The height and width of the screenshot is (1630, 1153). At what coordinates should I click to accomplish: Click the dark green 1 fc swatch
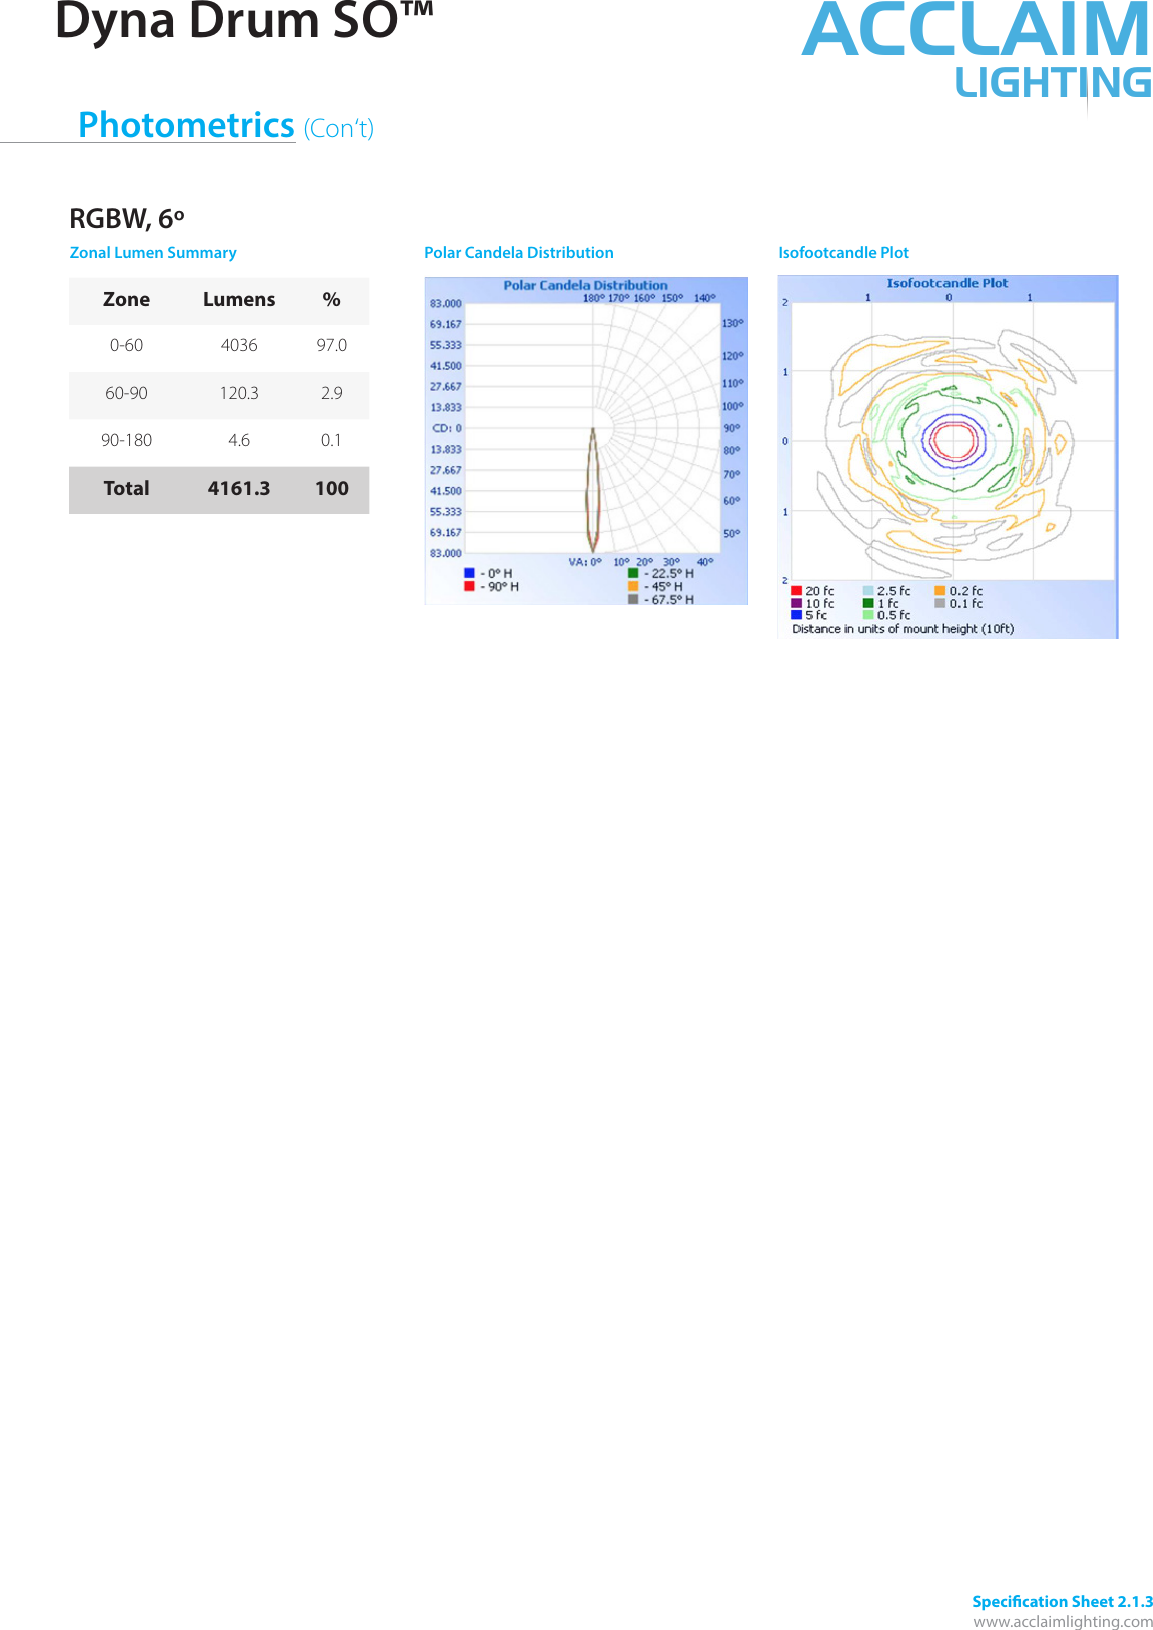coord(868,603)
